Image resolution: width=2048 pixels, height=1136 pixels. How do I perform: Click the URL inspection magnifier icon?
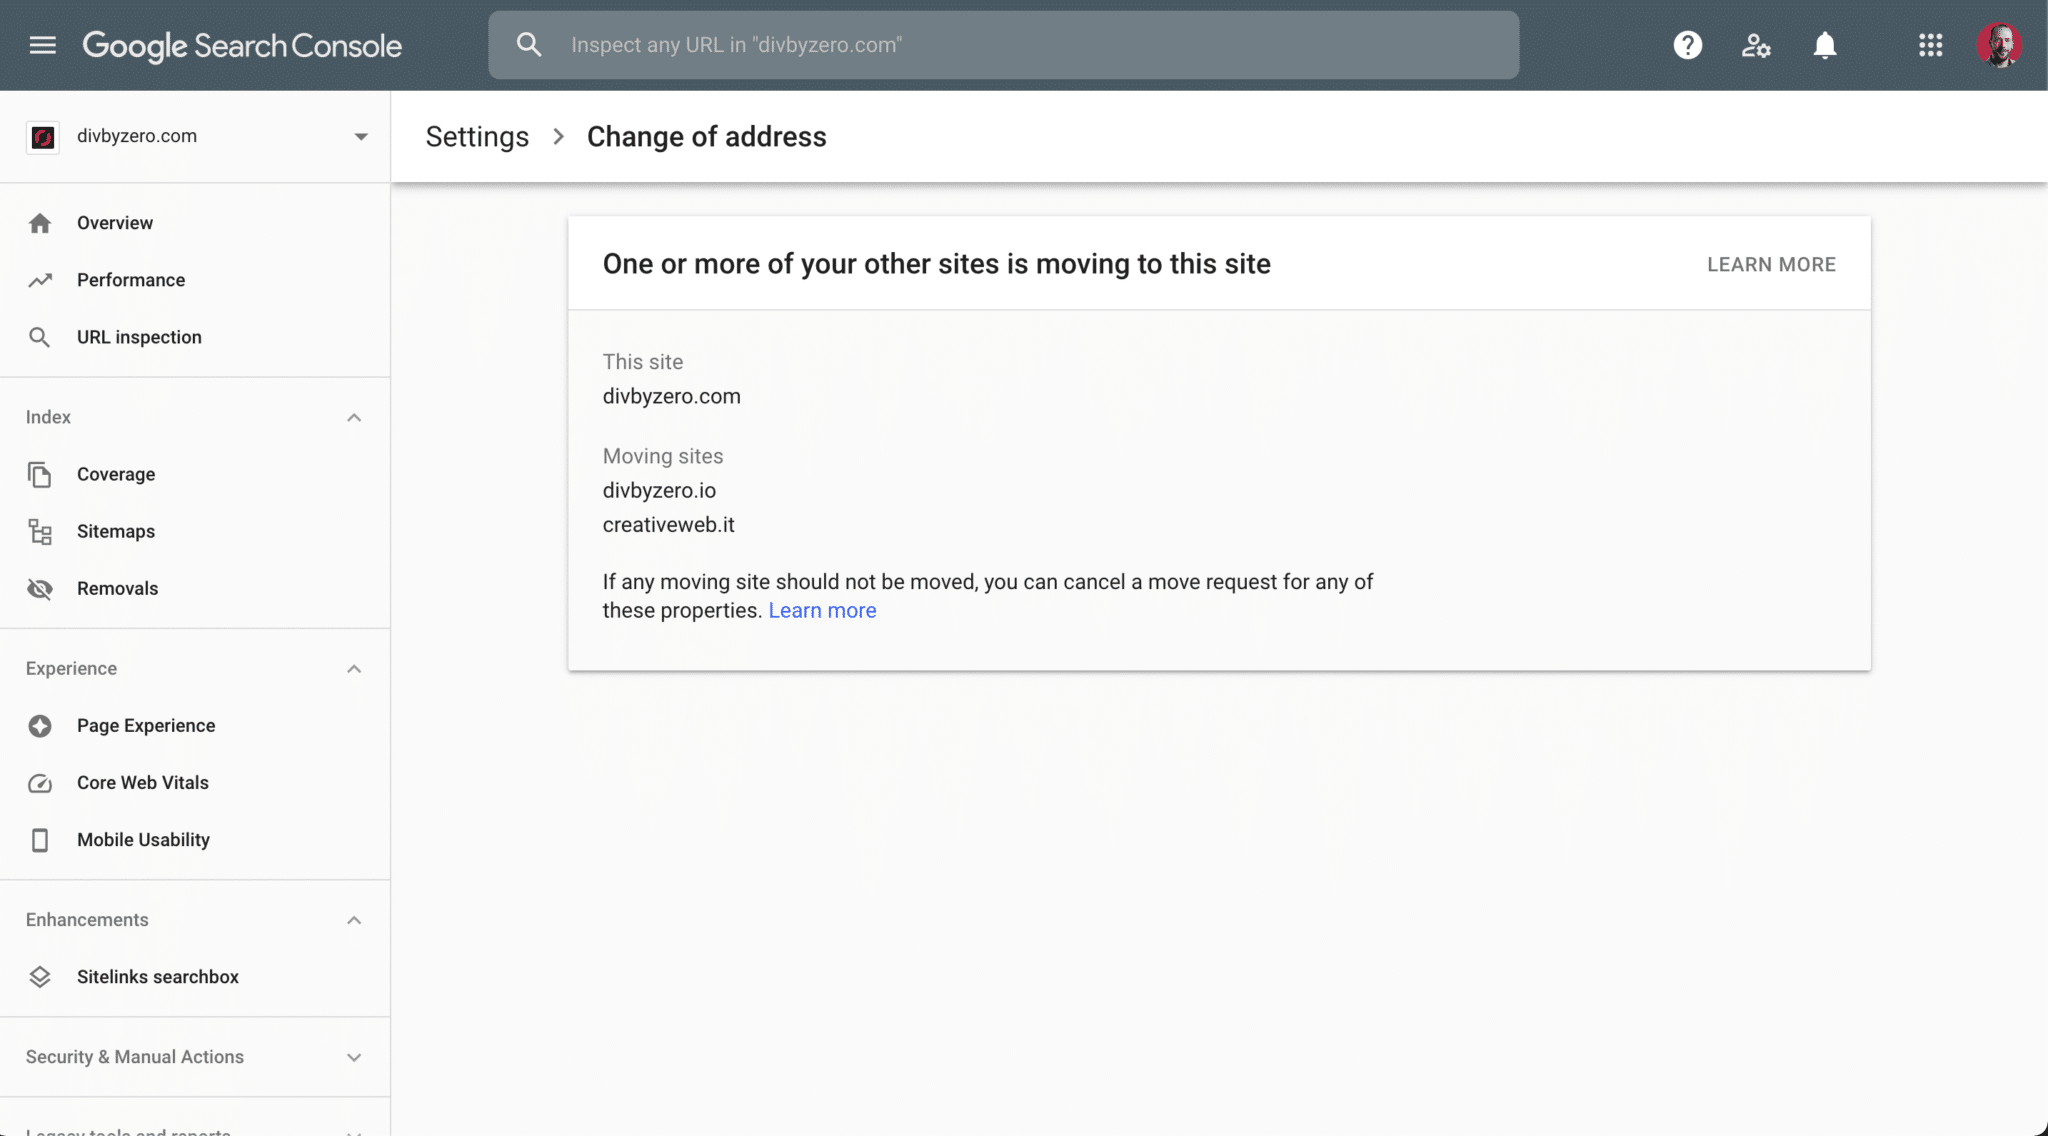pos(40,337)
